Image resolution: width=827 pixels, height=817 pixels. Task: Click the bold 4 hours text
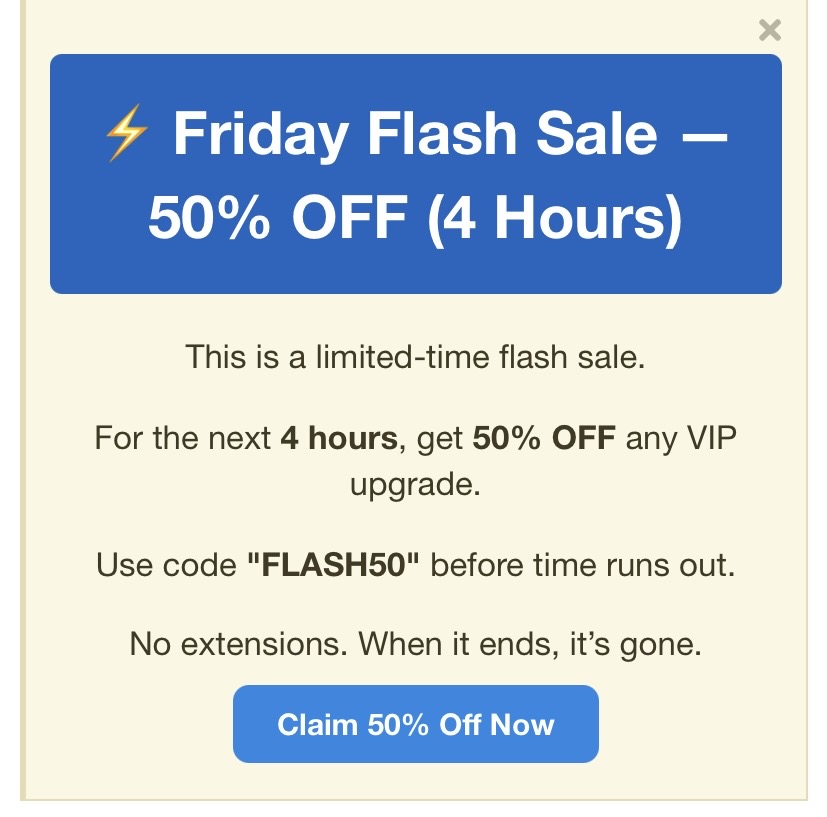(340, 438)
